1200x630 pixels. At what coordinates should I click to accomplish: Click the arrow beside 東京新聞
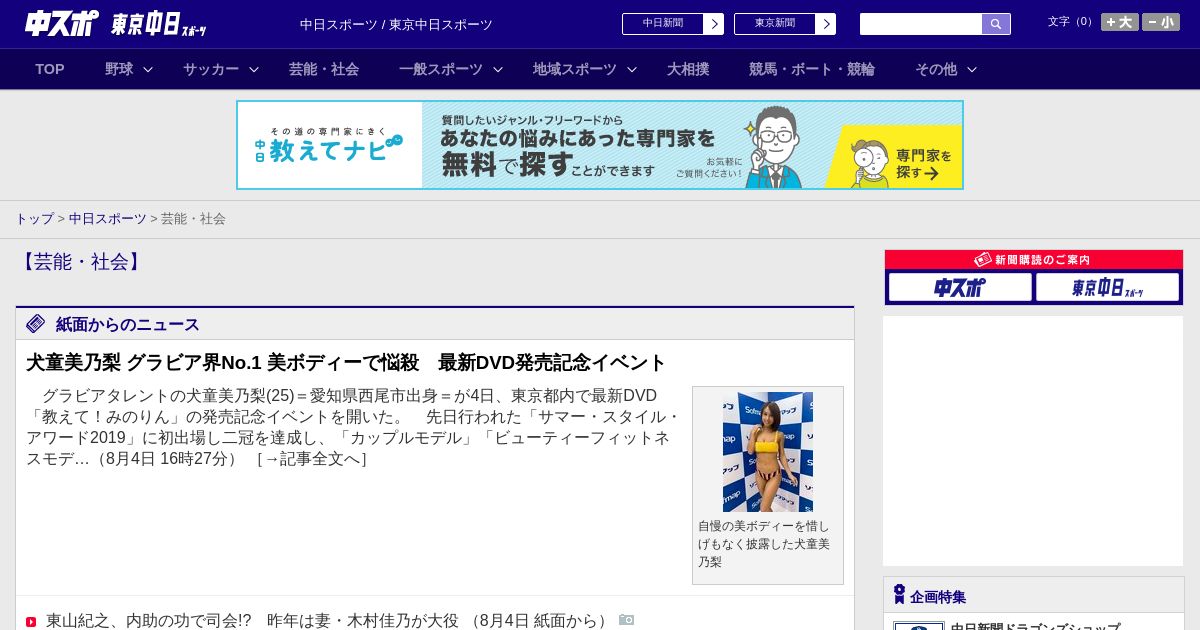tap(826, 24)
